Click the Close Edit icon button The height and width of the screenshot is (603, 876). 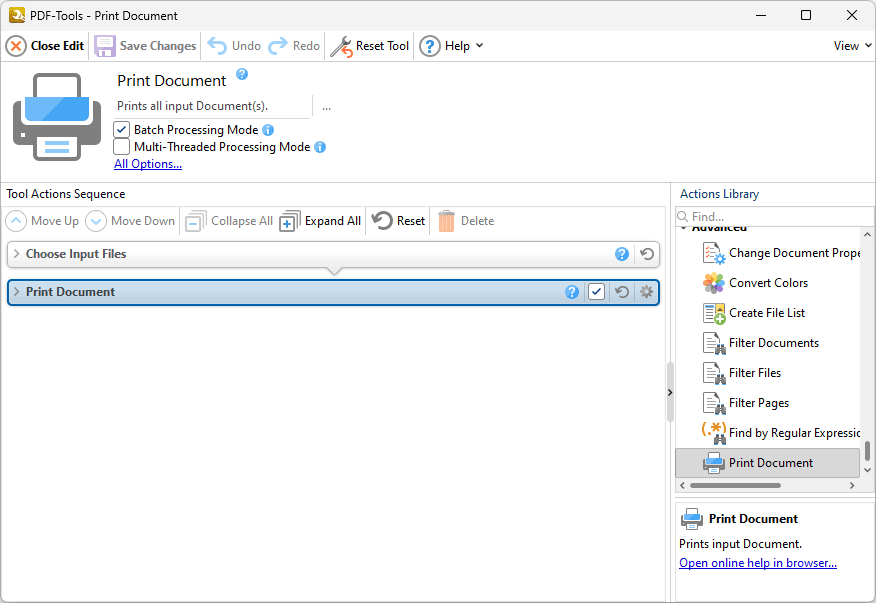[17, 46]
